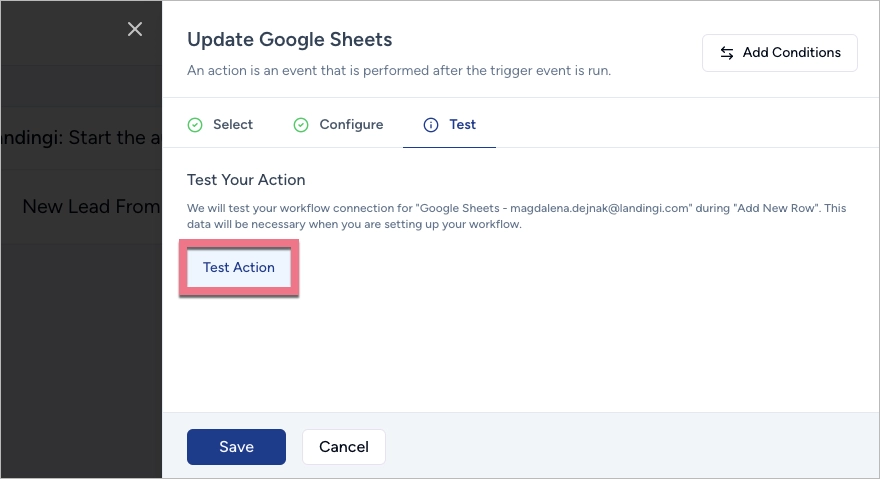The height and width of the screenshot is (479, 880).
Task: Go to the Test tab
Action: (x=461, y=125)
